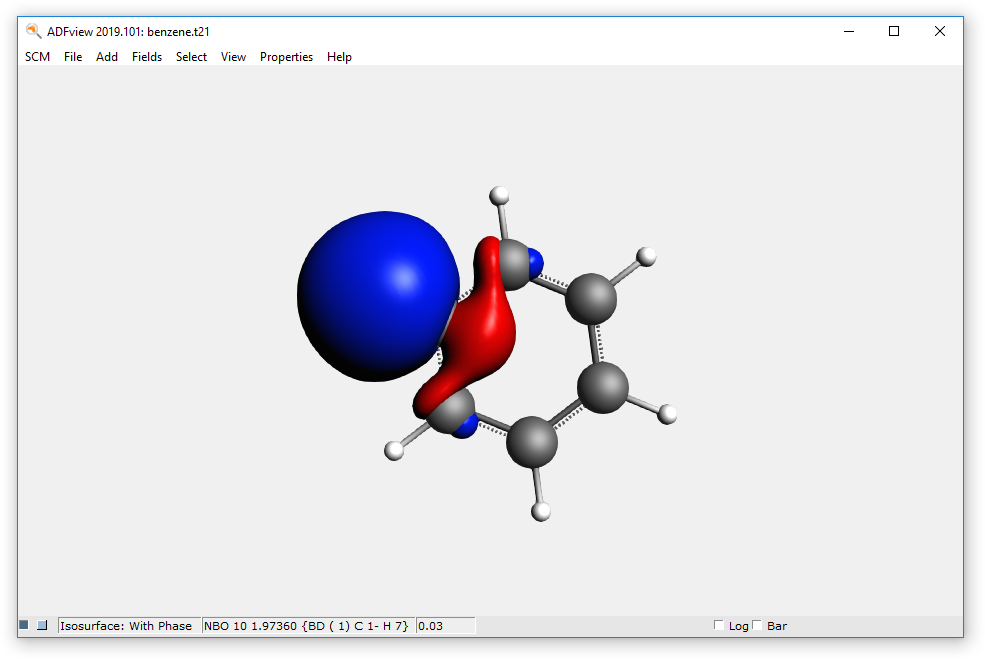Open the Add menu
Screen dimensions: 985x660
tap(107, 57)
